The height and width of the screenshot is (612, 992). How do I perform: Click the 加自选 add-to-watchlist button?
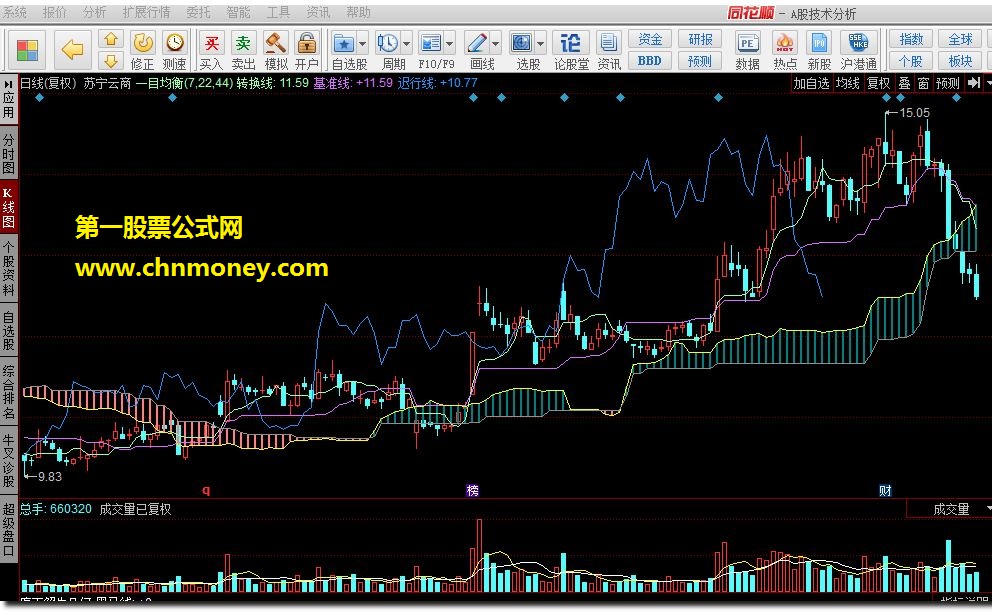coord(811,84)
